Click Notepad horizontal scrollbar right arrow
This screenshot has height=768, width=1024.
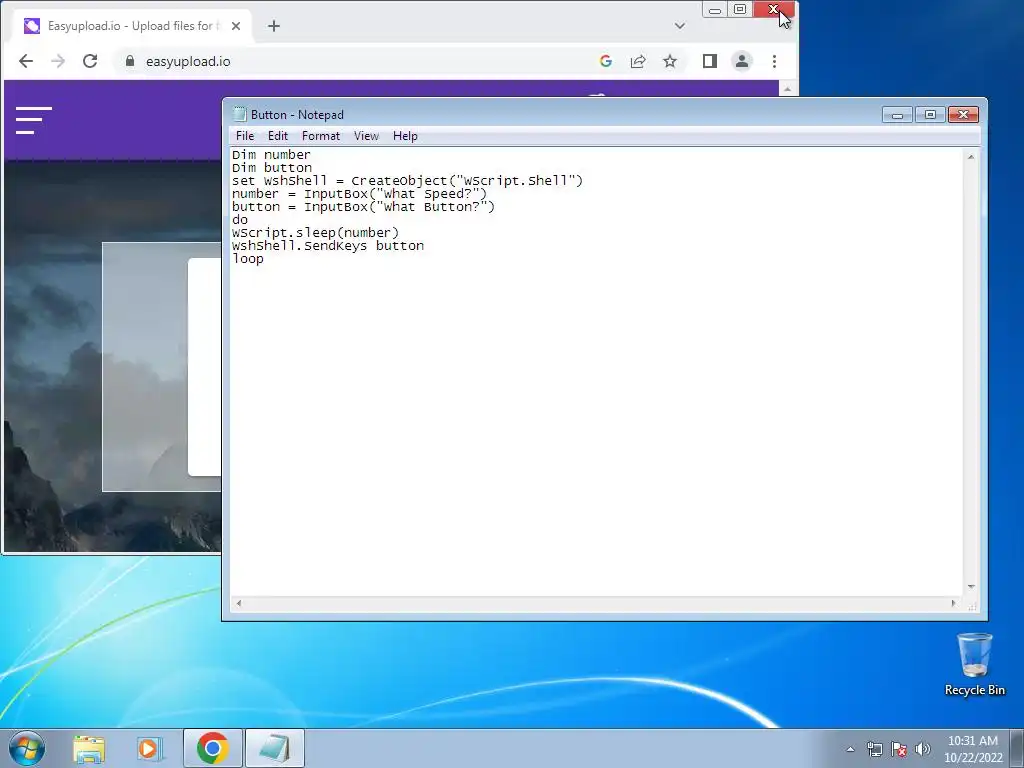[953, 603]
